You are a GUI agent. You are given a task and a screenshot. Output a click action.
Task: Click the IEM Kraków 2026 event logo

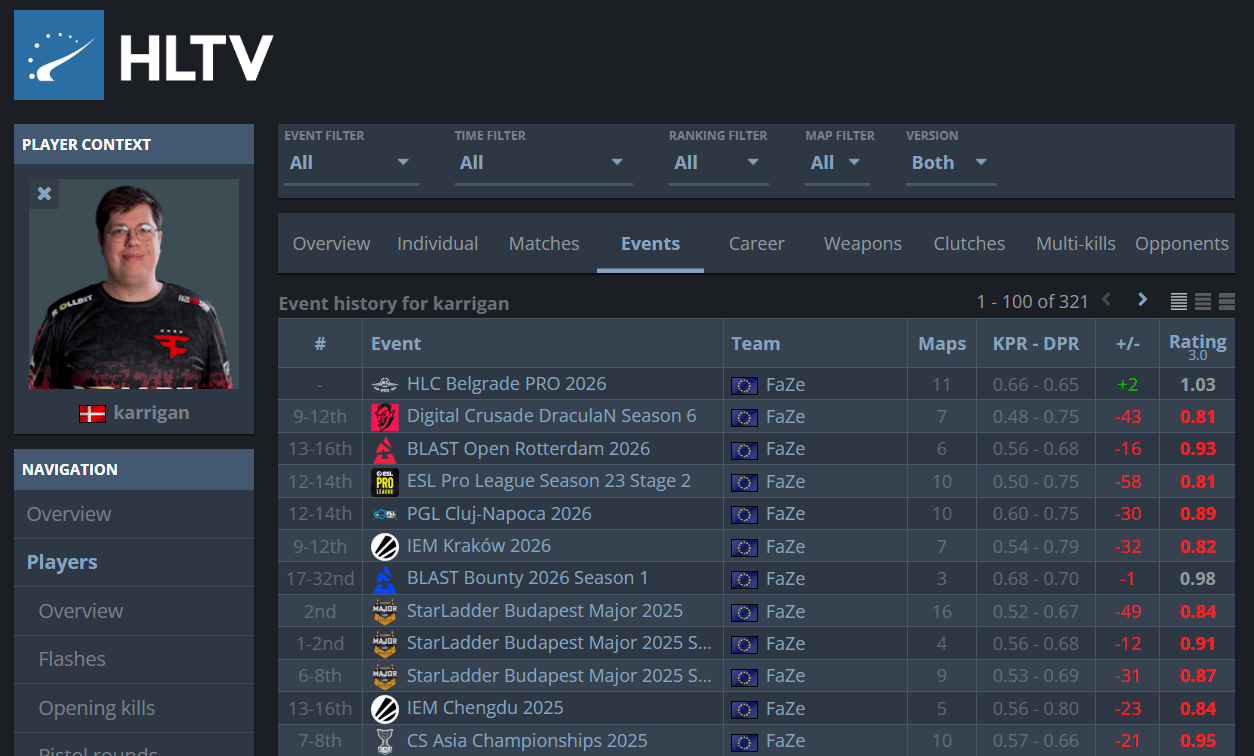click(385, 547)
